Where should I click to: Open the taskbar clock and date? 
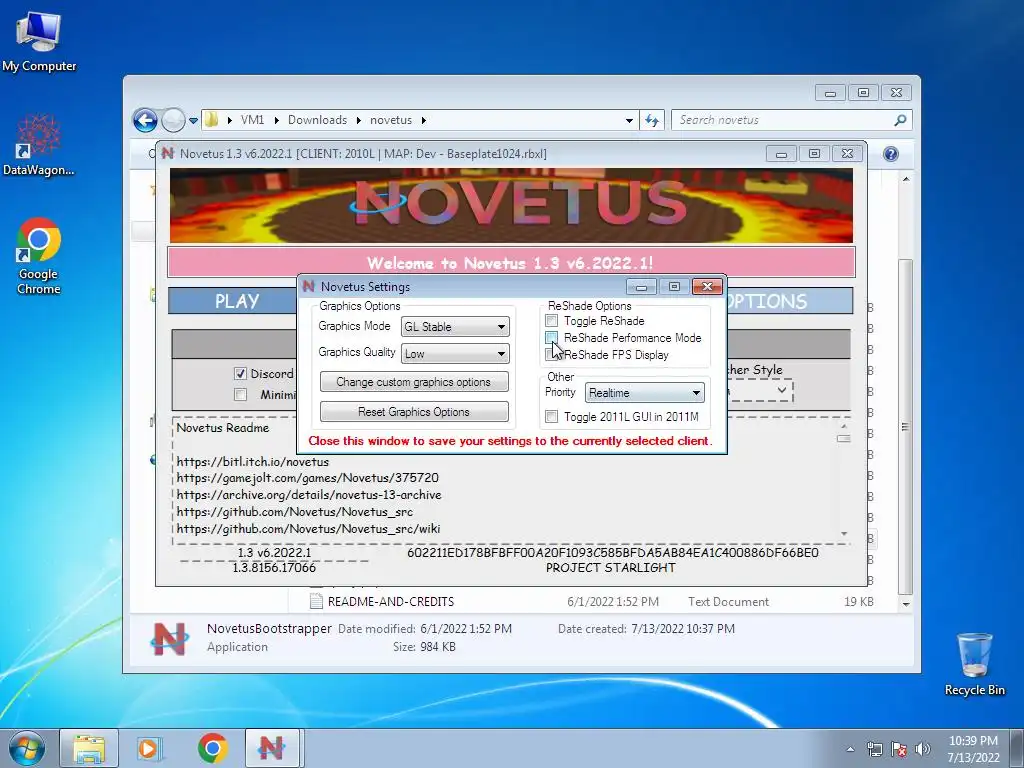coord(973,749)
